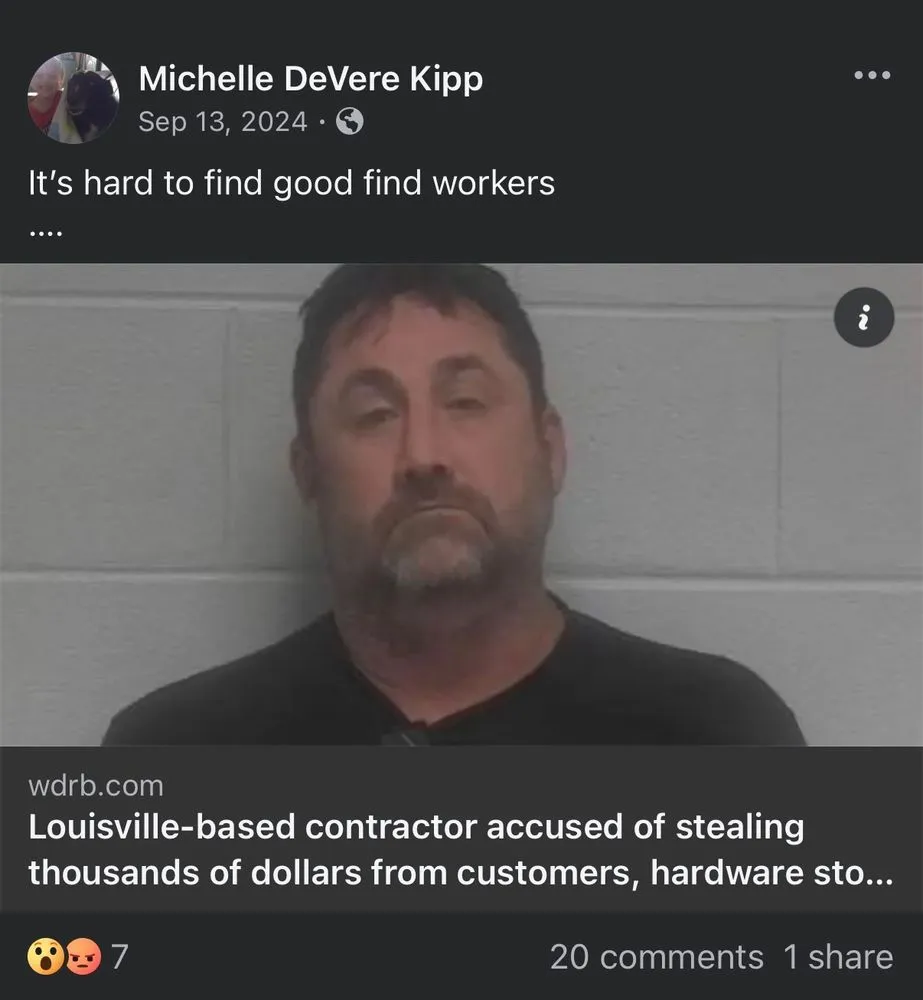Click the Sep 13, 2024 timestamp
The height and width of the screenshot is (1000, 923).
click(x=223, y=121)
